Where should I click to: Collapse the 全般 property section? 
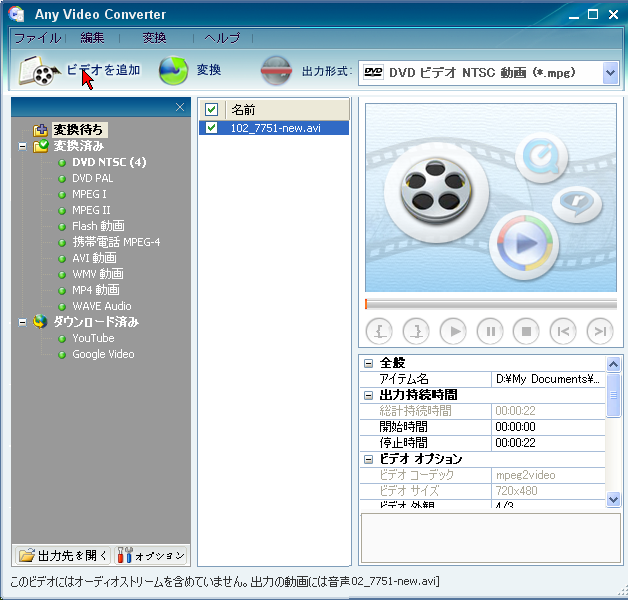click(x=368, y=363)
